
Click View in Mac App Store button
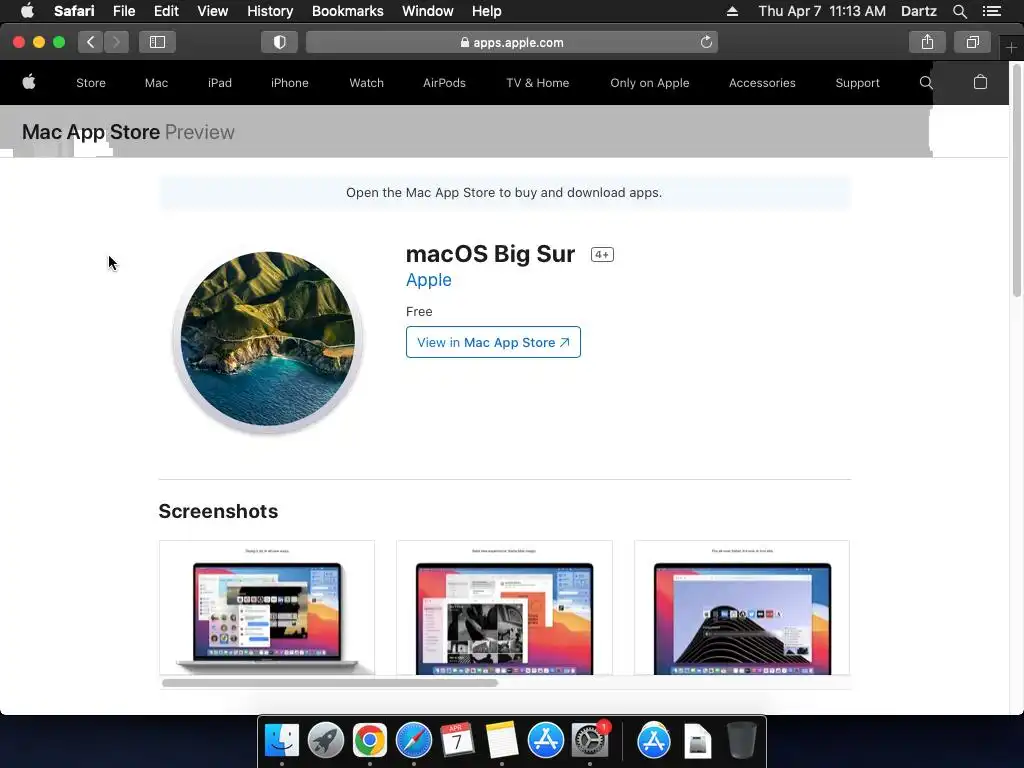point(493,342)
